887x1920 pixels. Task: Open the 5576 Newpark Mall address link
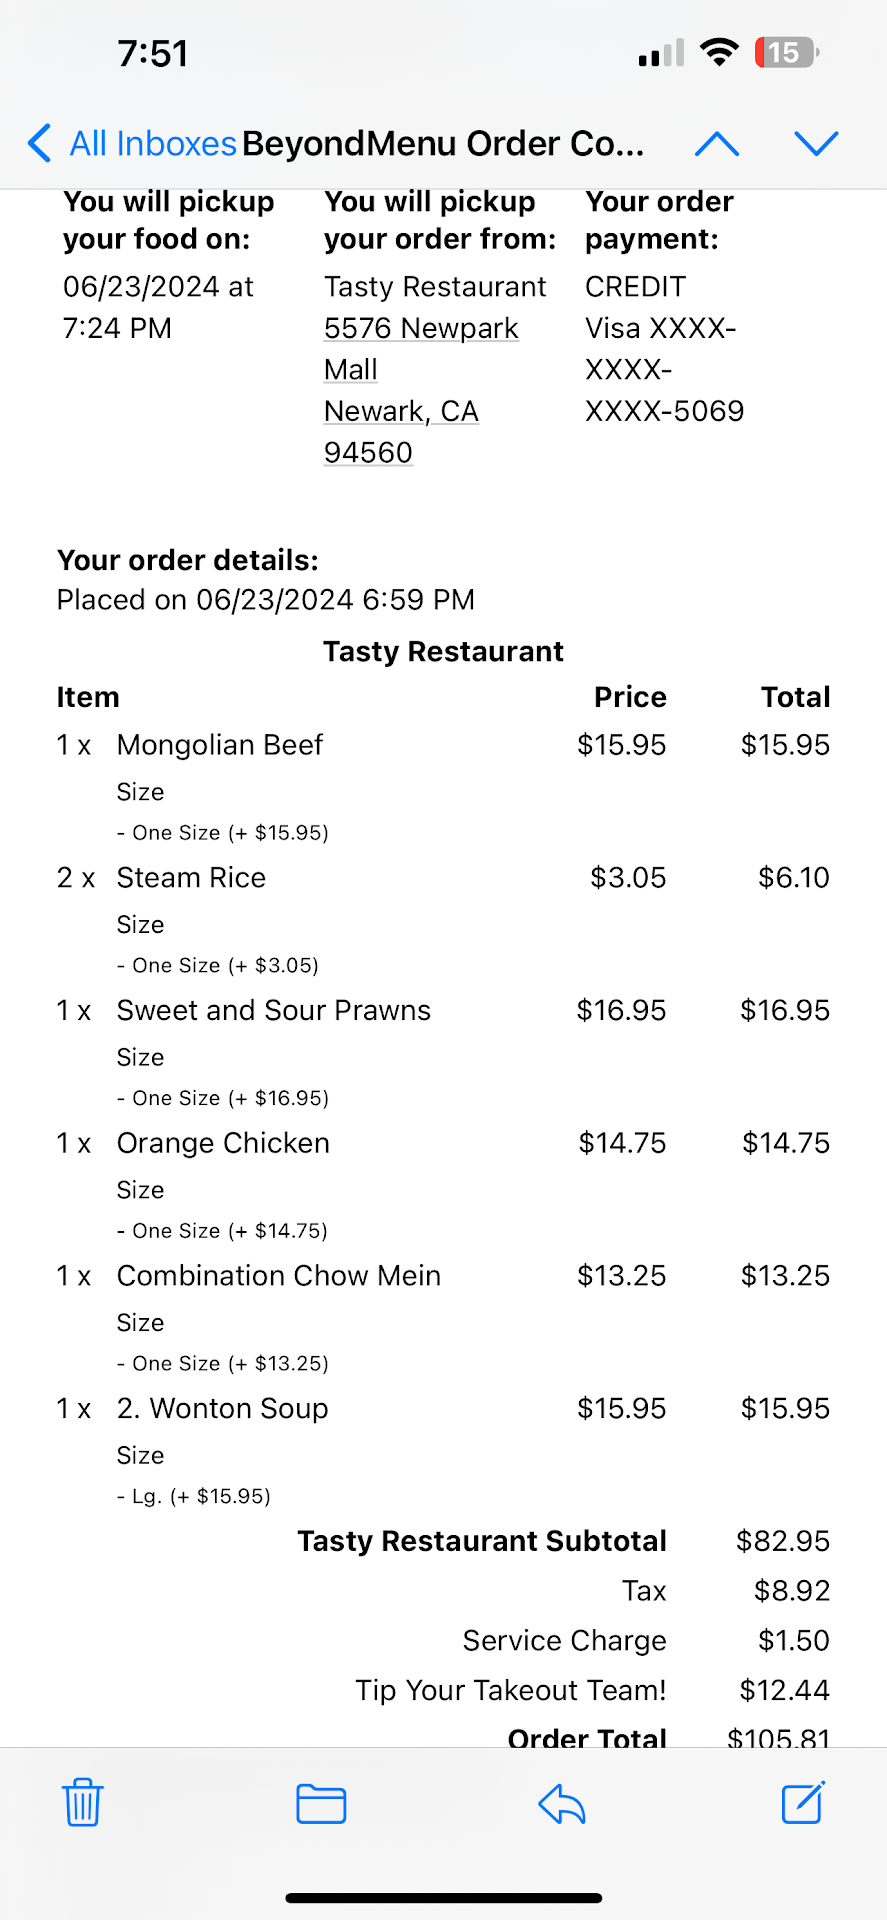421,328
